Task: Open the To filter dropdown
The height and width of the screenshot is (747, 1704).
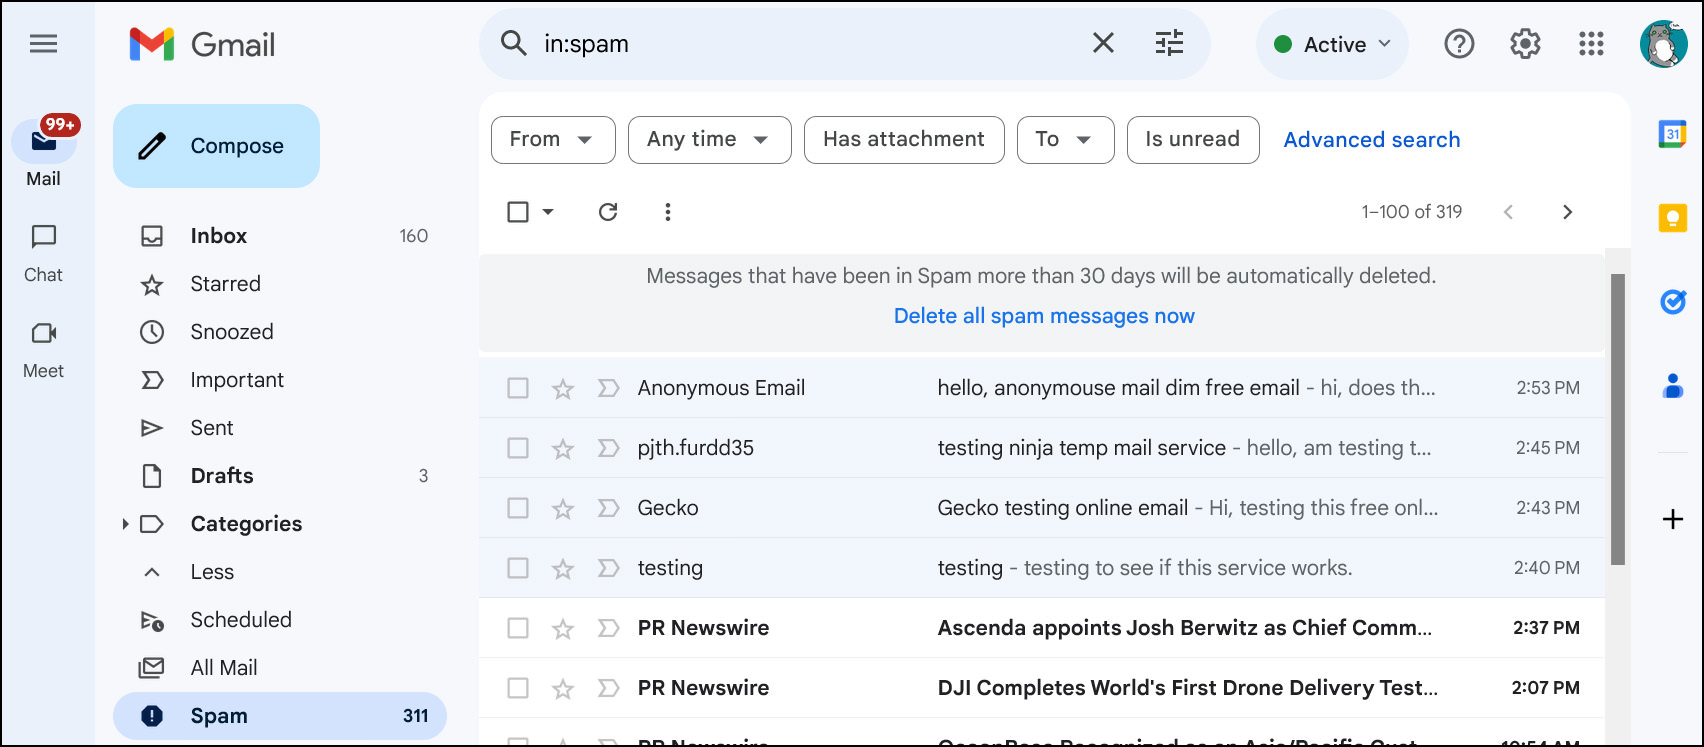Action: click(1066, 139)
